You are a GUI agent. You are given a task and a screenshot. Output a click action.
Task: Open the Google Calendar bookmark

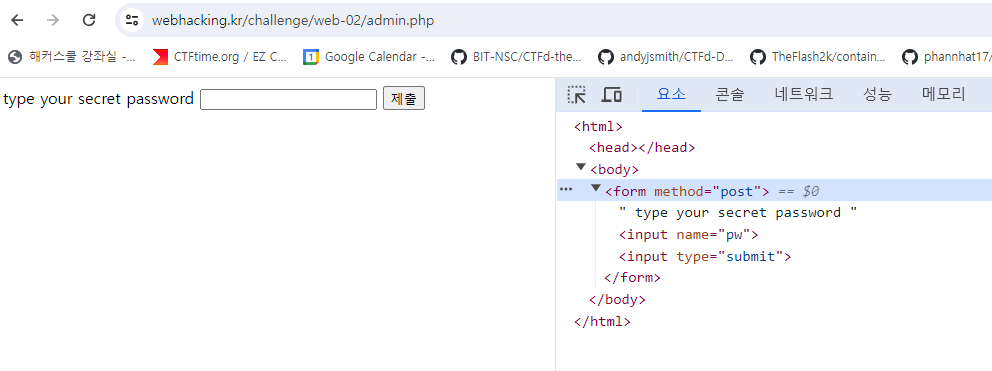click(x=369, y=57)
